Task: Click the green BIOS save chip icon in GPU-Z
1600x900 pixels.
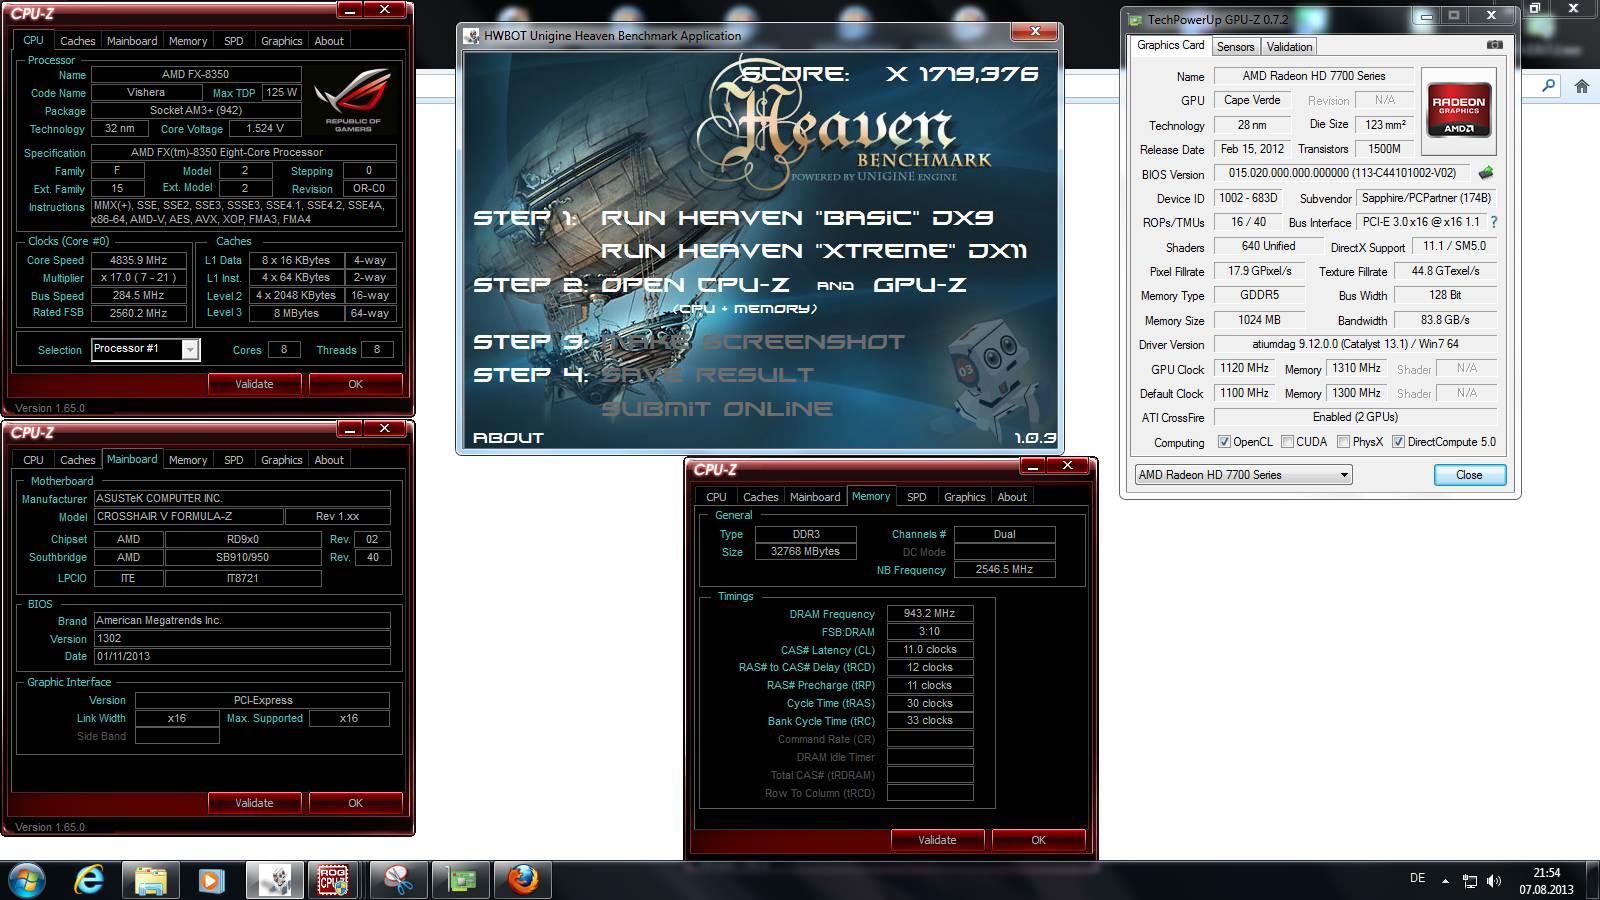Action: point(1486,173)
